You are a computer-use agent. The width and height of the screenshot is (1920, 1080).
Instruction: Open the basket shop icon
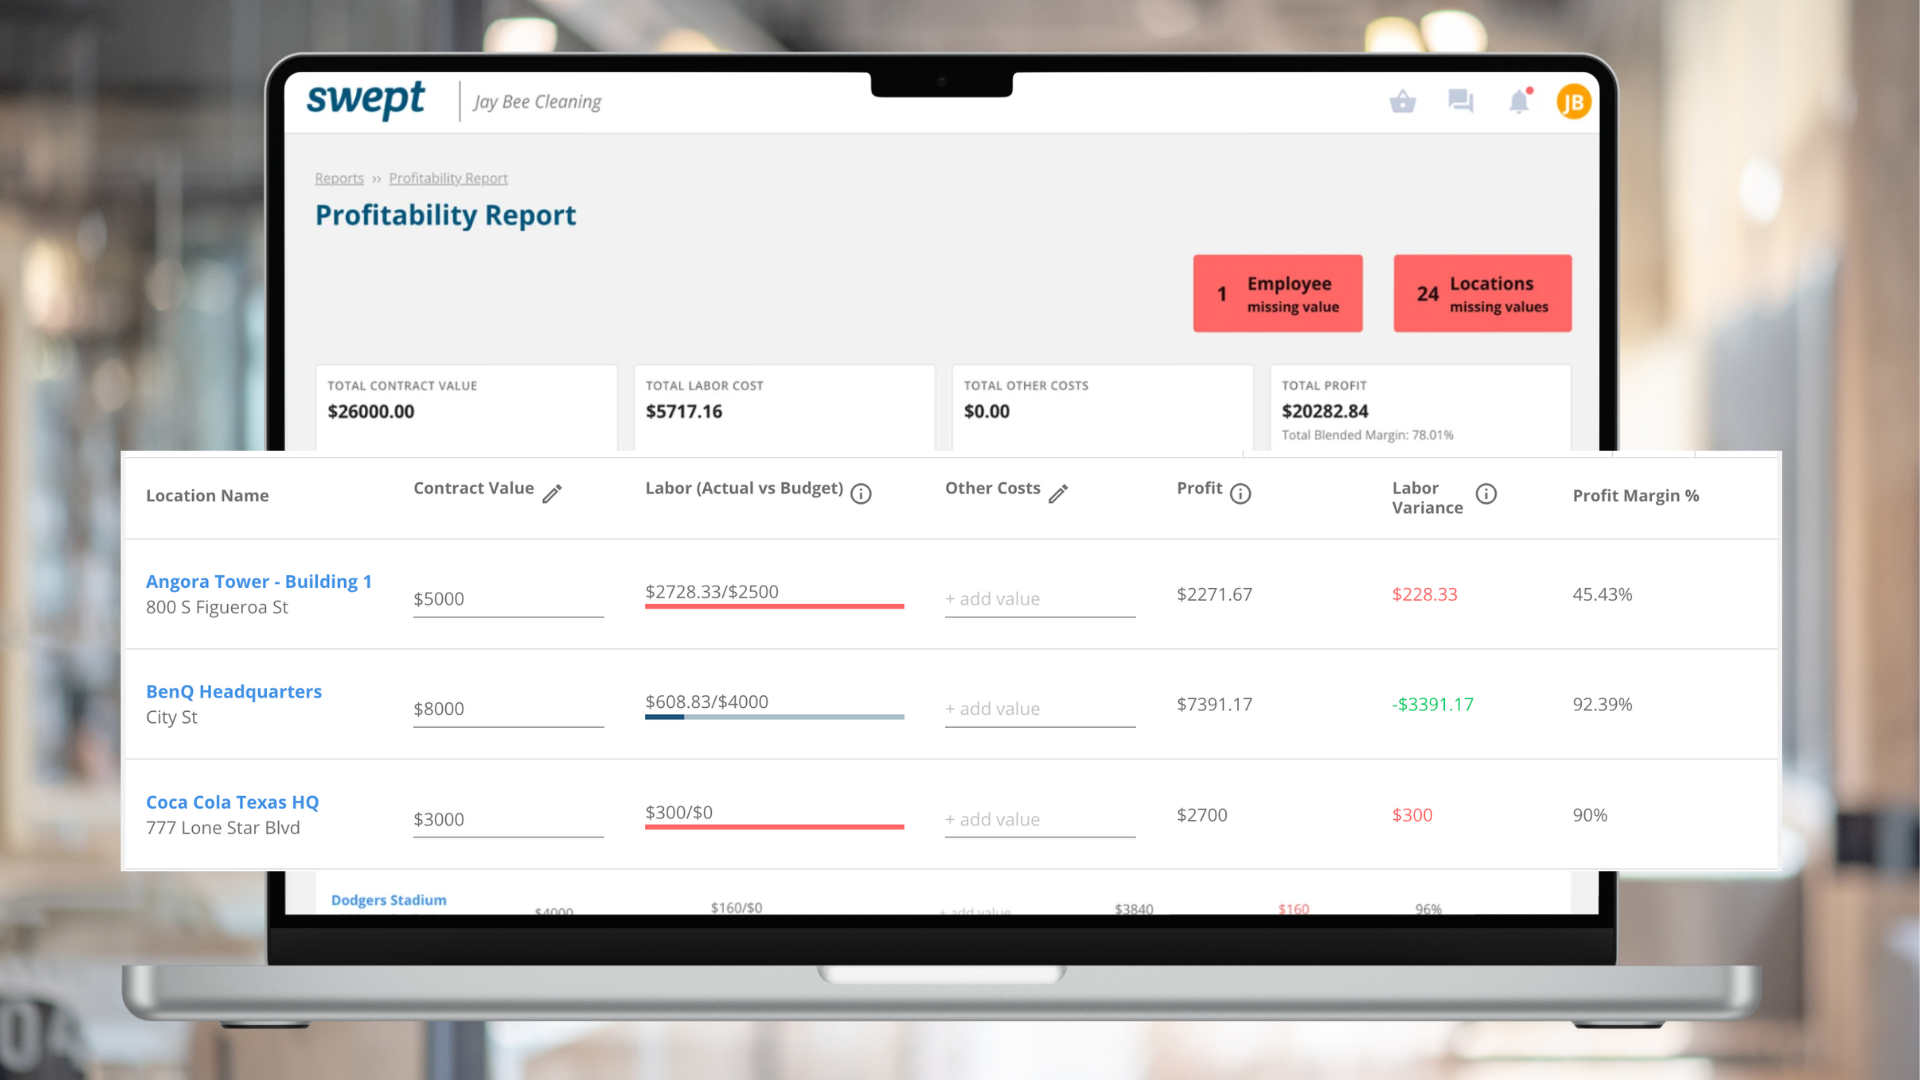click(1403, 102)
